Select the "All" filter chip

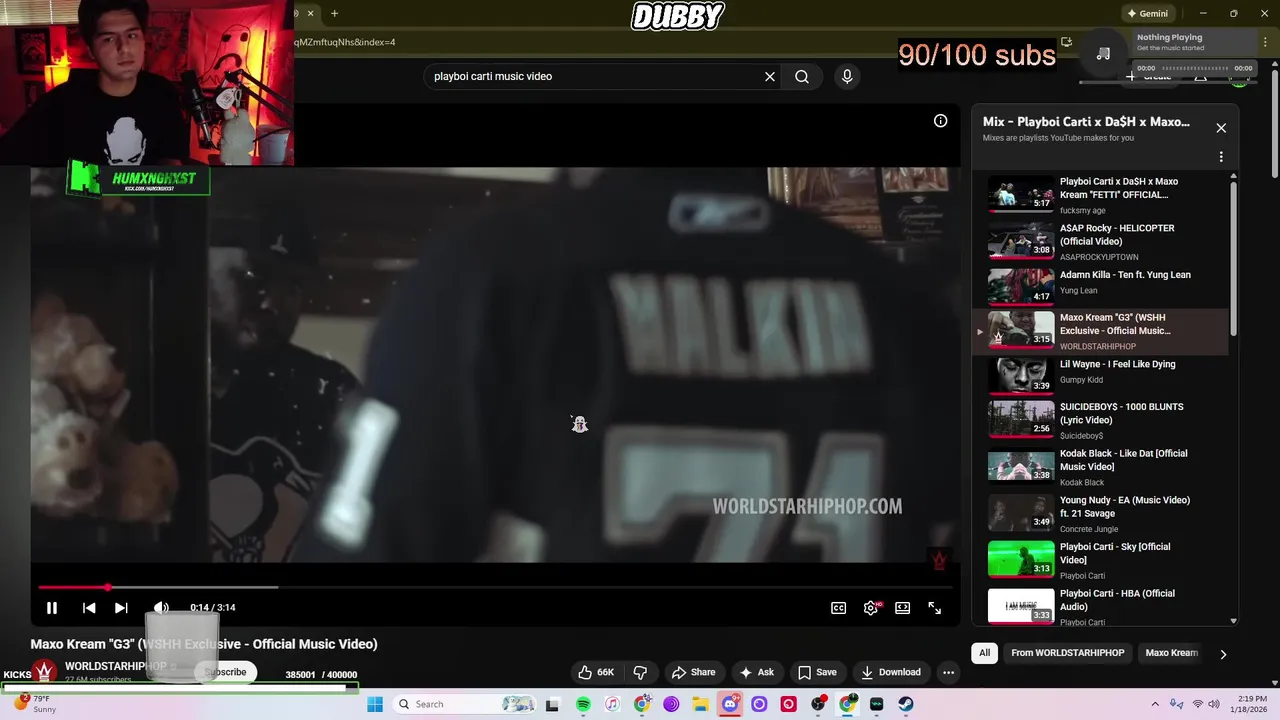click(984, 653)
